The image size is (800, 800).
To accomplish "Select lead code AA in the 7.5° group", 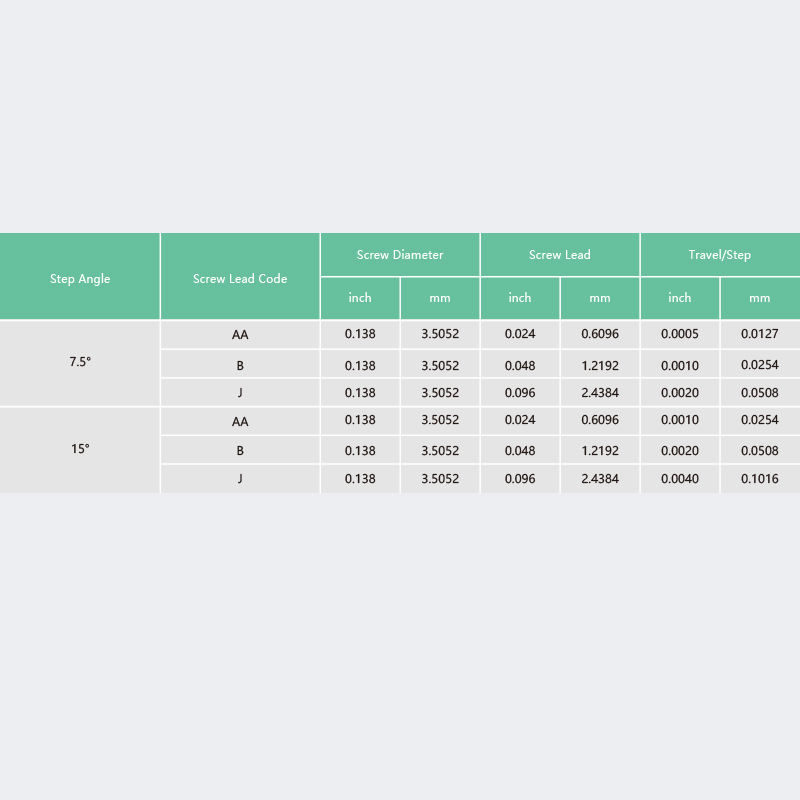I will [x=240, y=335].
